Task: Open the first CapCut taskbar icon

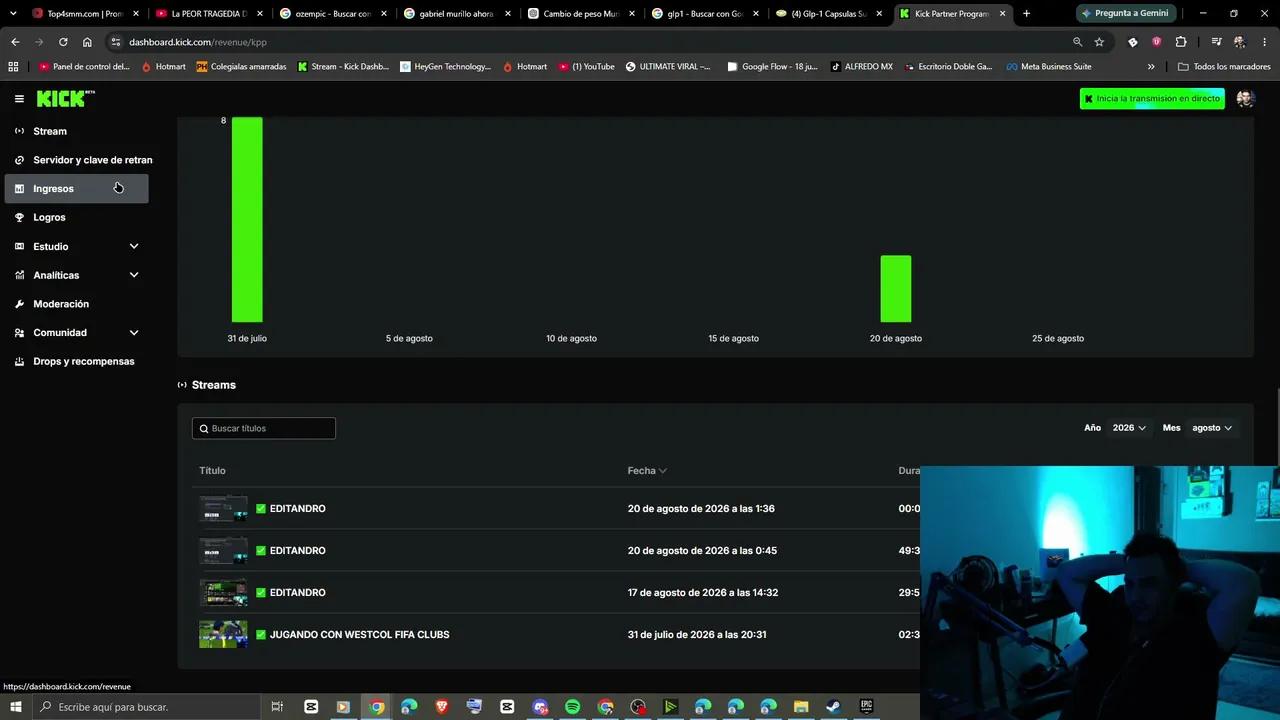Action: click(311, 707)
